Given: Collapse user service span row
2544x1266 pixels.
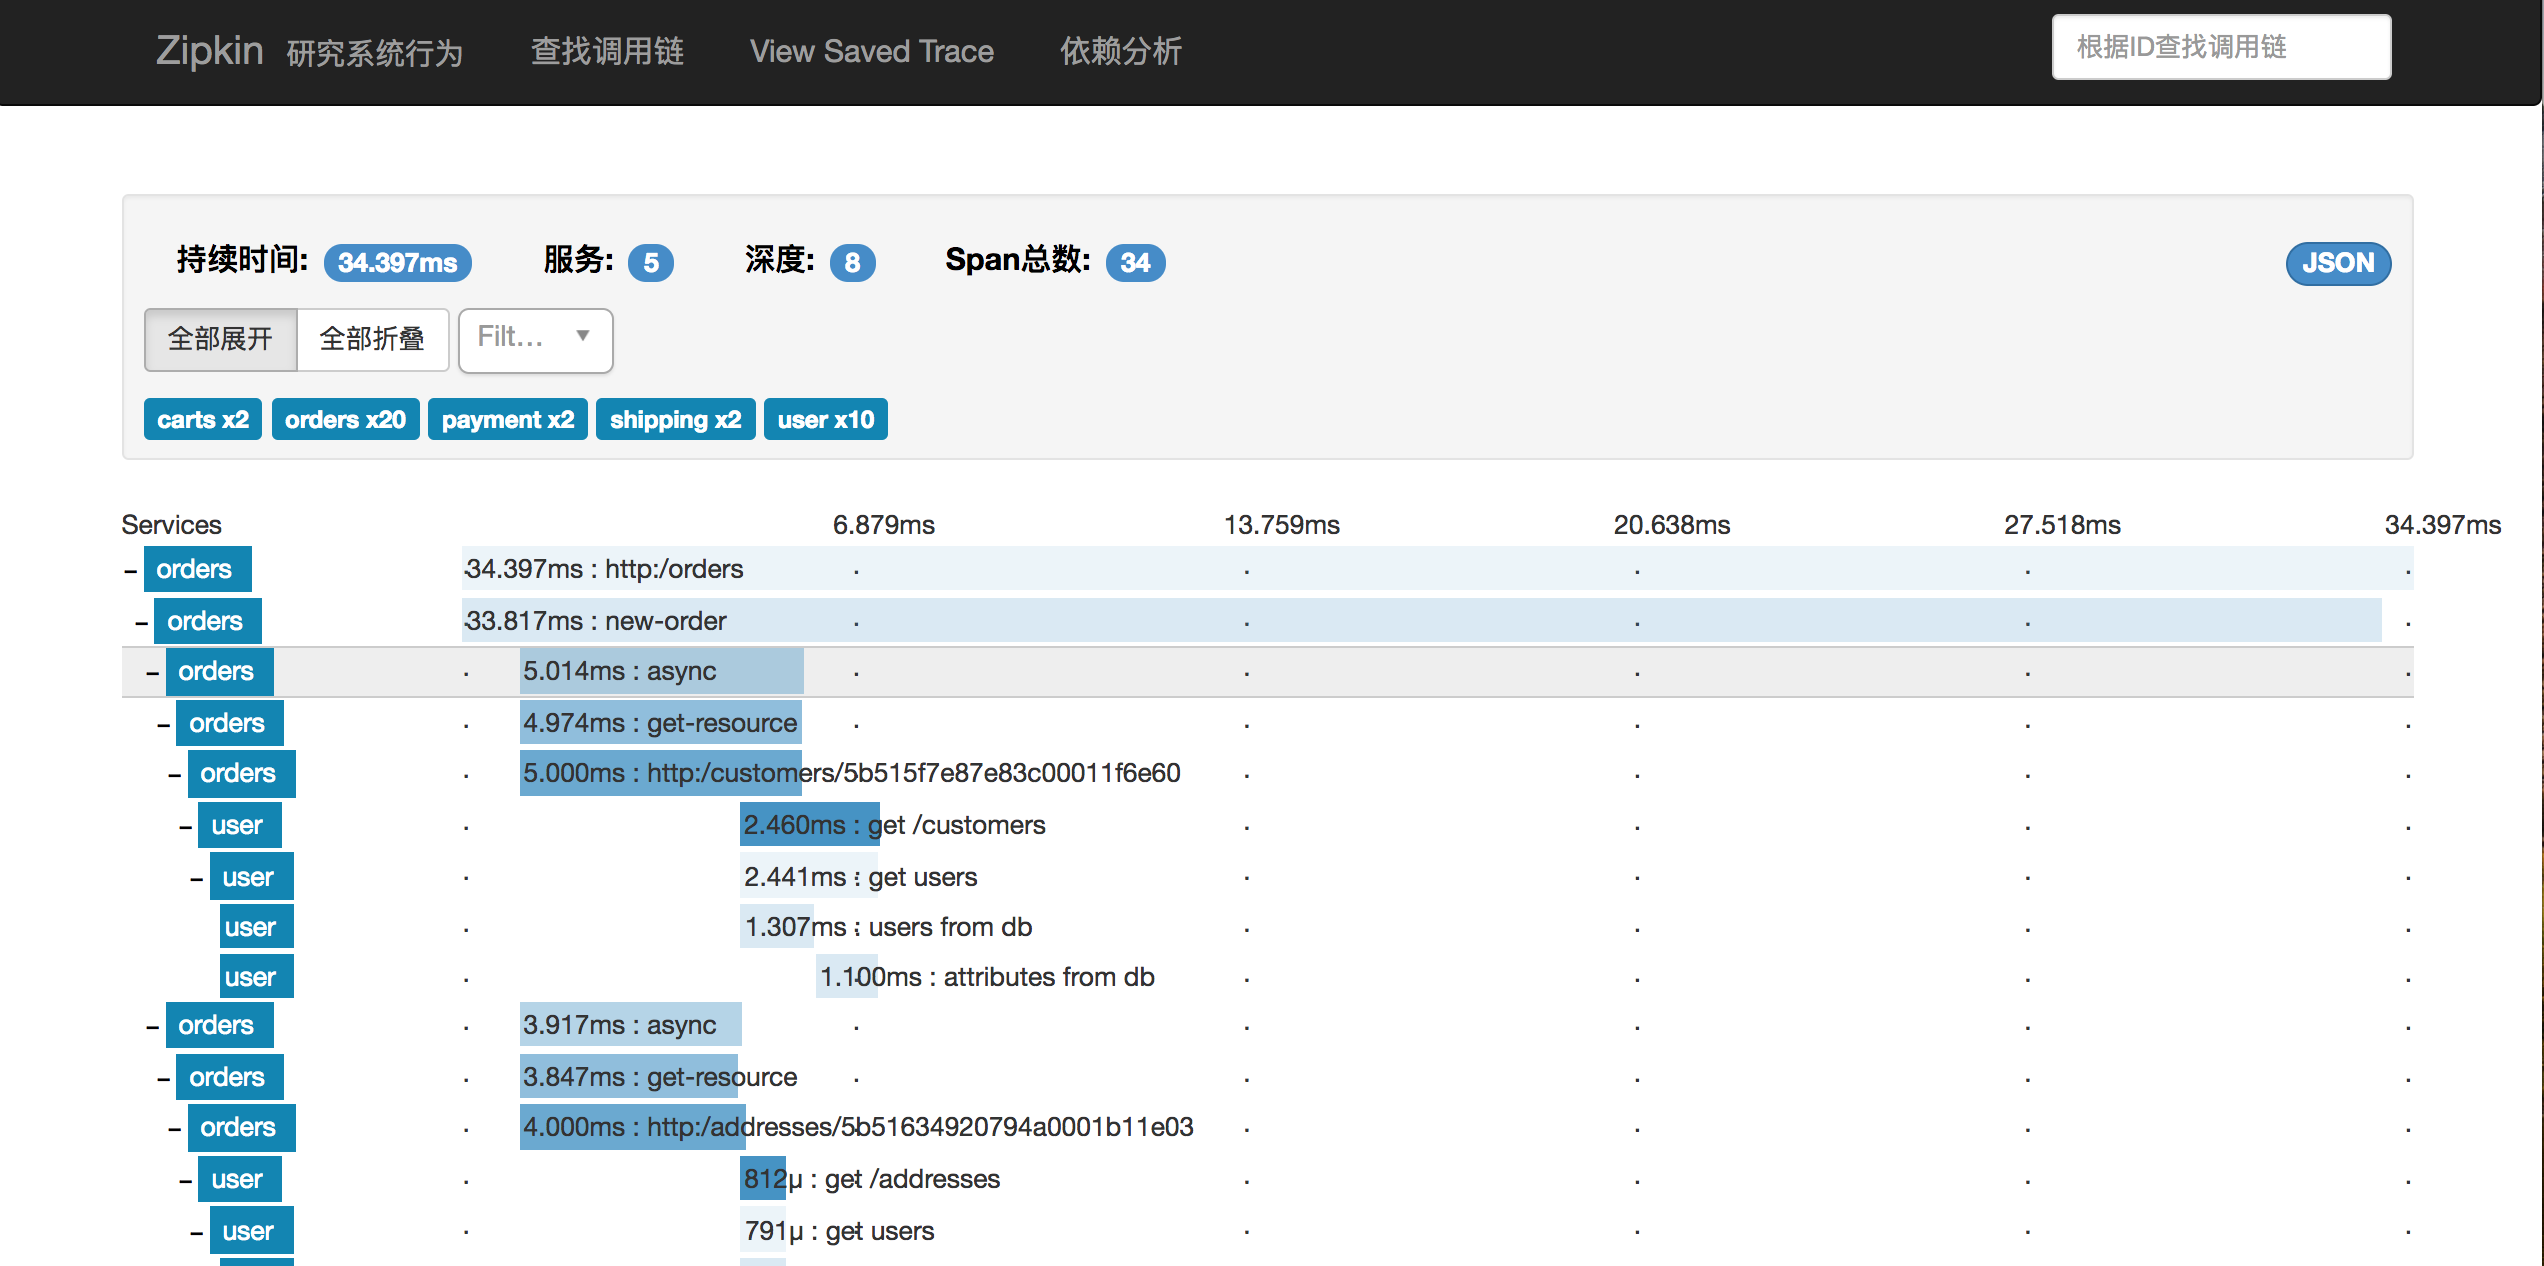Looking at the screenshot, I should (x=183, y=825).
